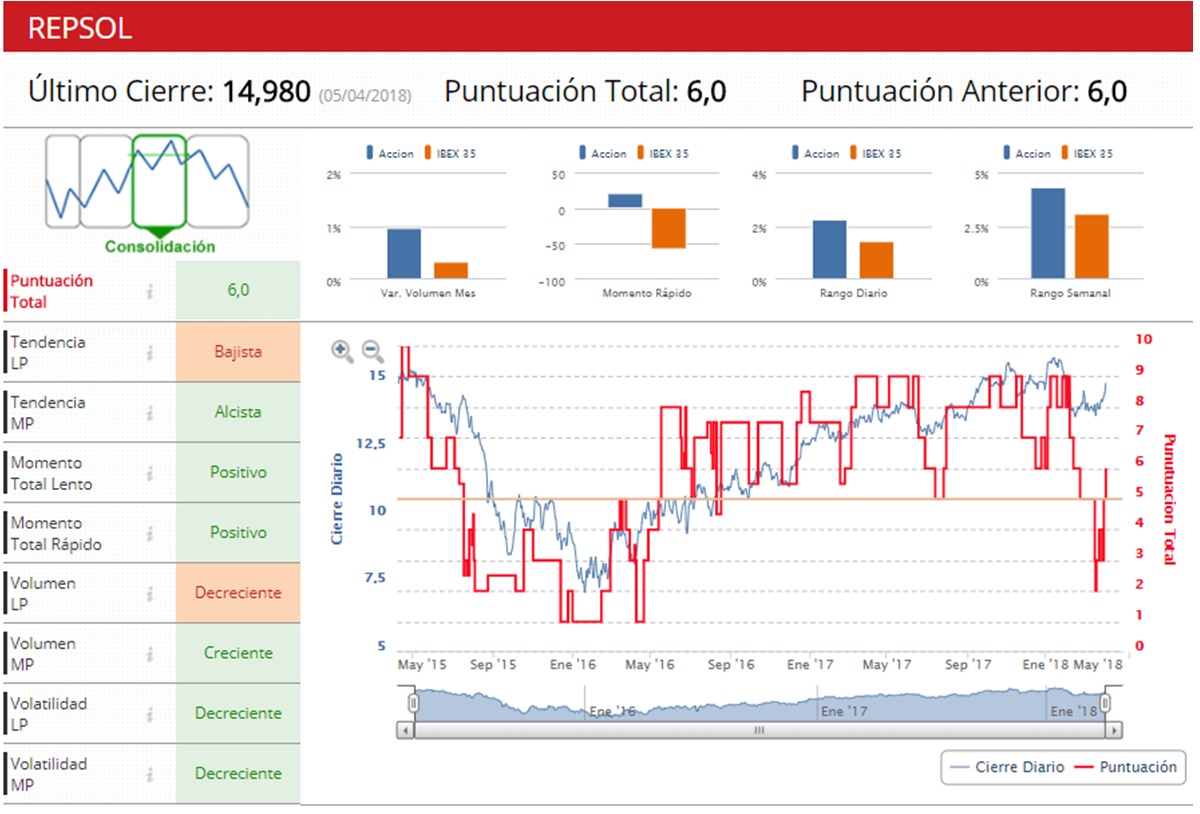Click the Ene '17 label on main x-axis
This screenshot has height=814, width=1200.
tap(810, 664)
